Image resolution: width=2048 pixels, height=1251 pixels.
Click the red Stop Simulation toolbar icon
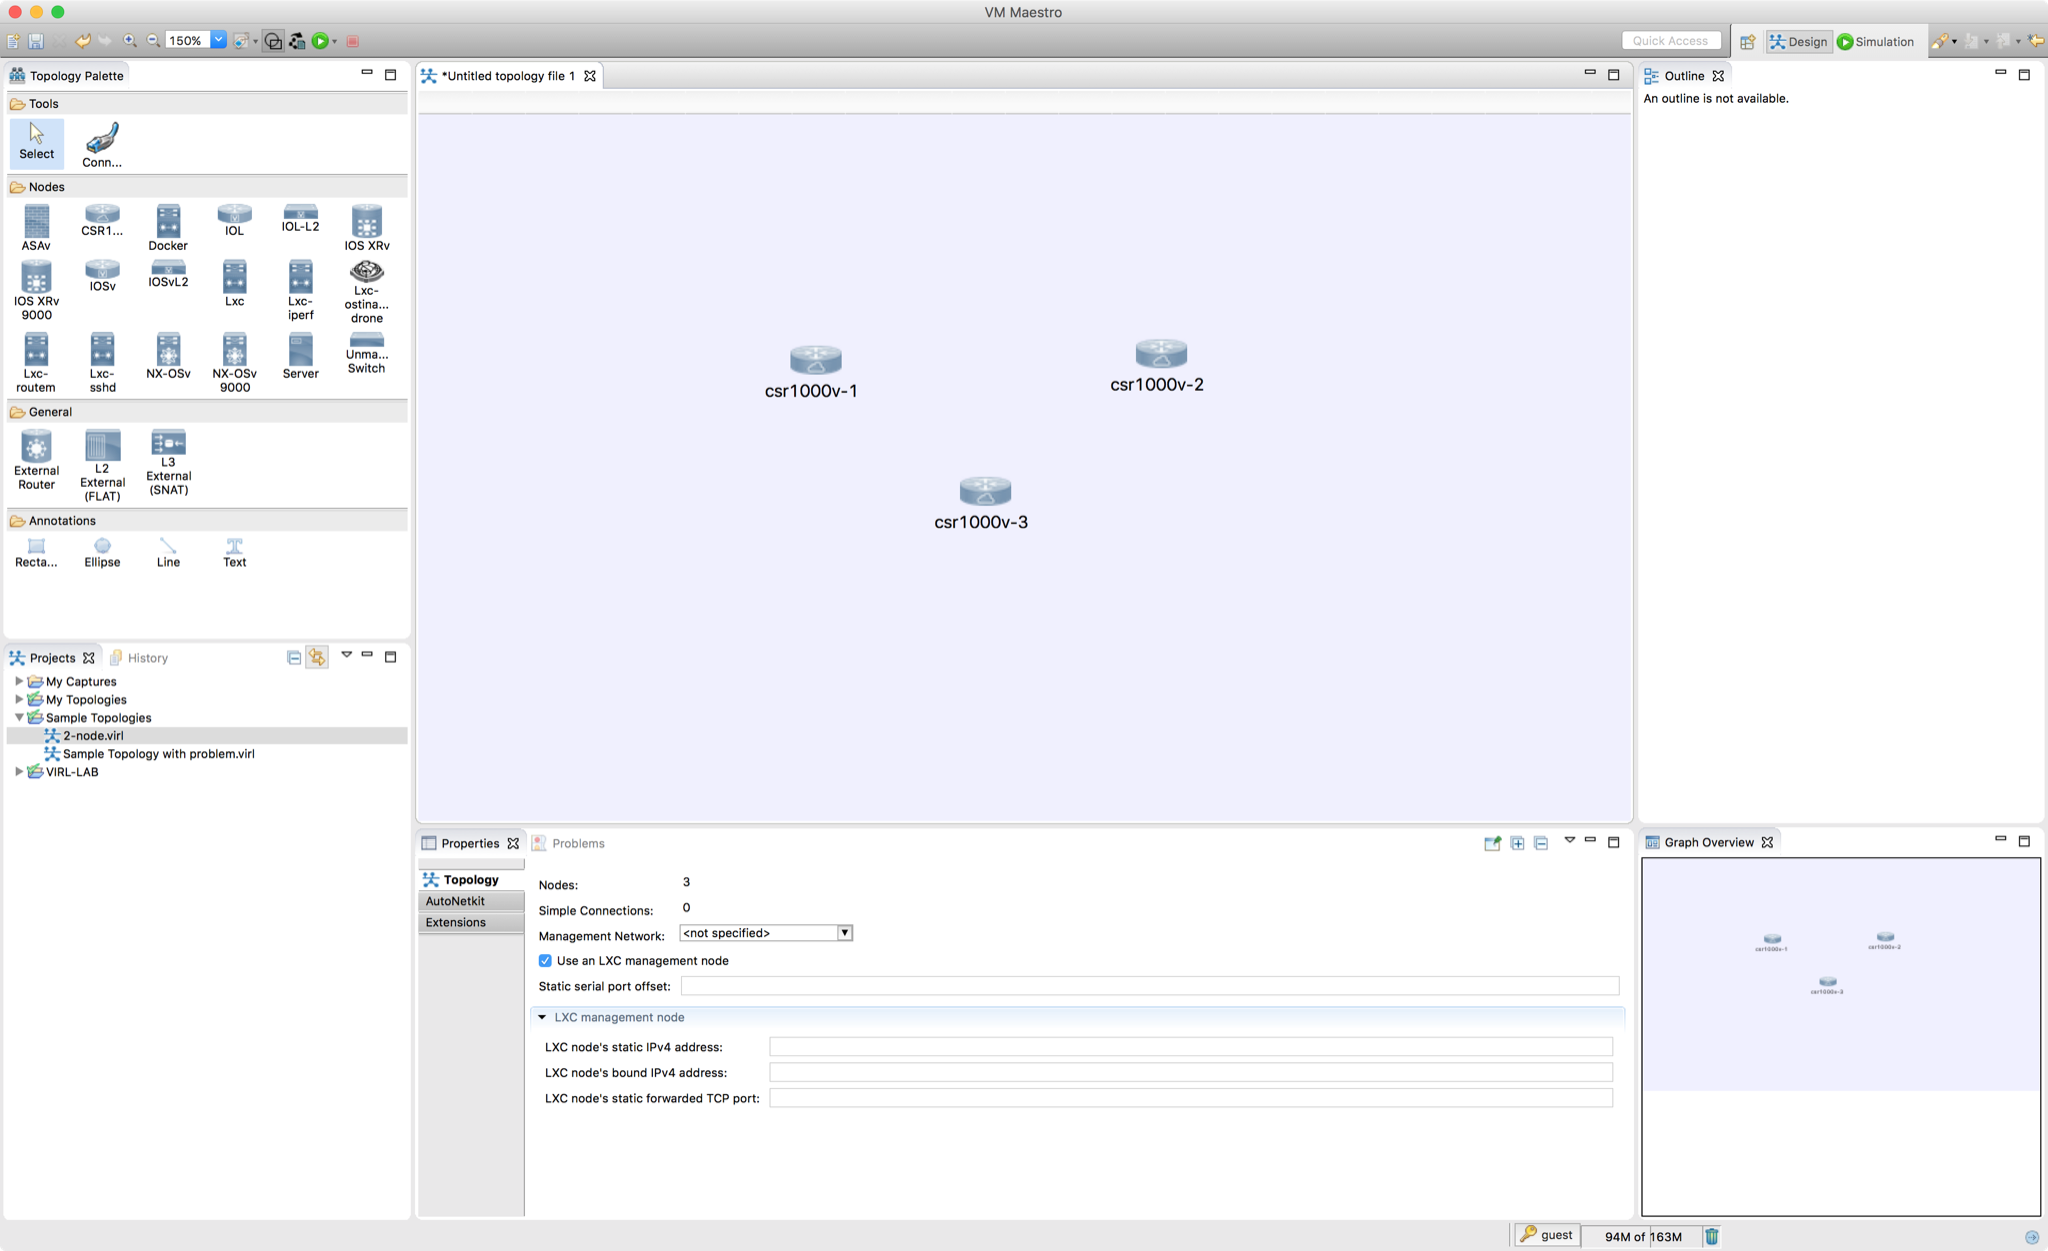click(x=352, y=41)
